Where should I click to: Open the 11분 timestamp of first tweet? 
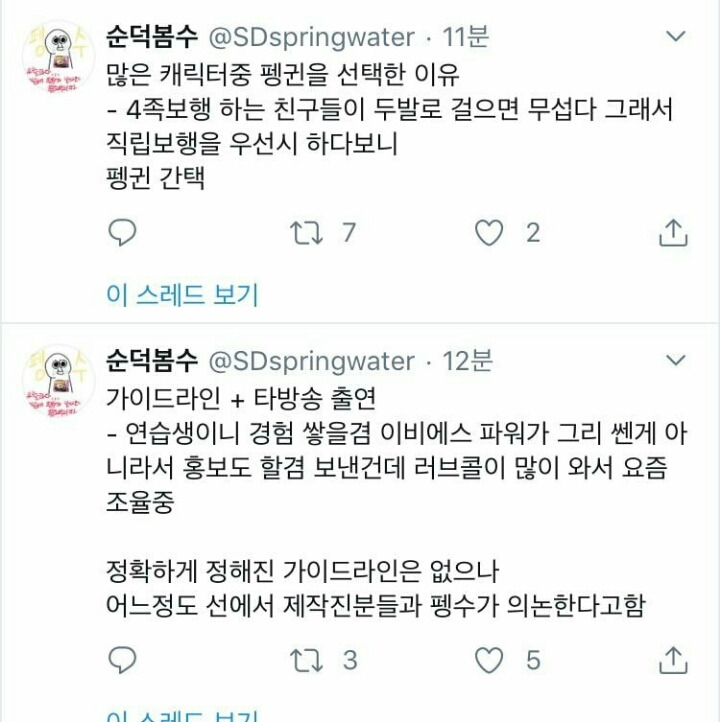point(466,36)
